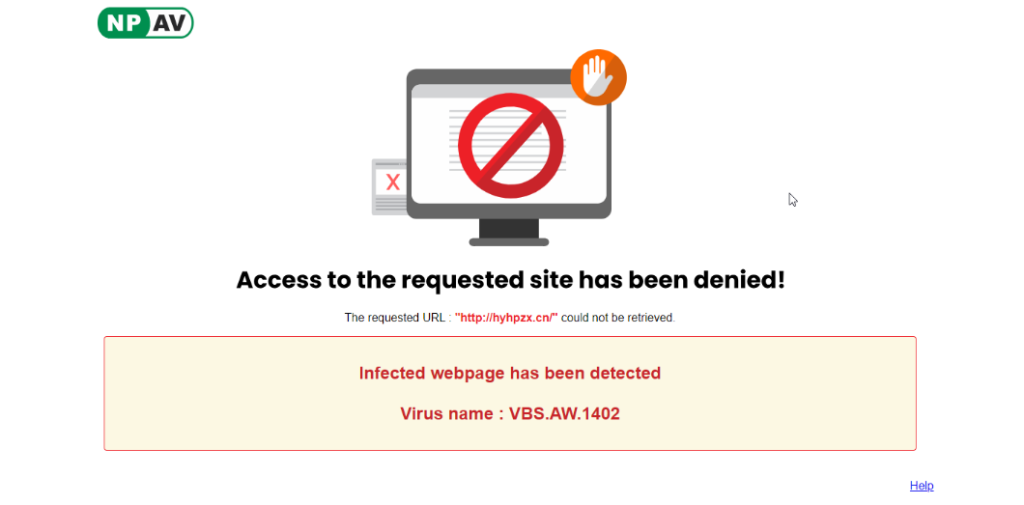
Task: Click the 'Access to the requested site' heading
Action: (x=510, y=280)
